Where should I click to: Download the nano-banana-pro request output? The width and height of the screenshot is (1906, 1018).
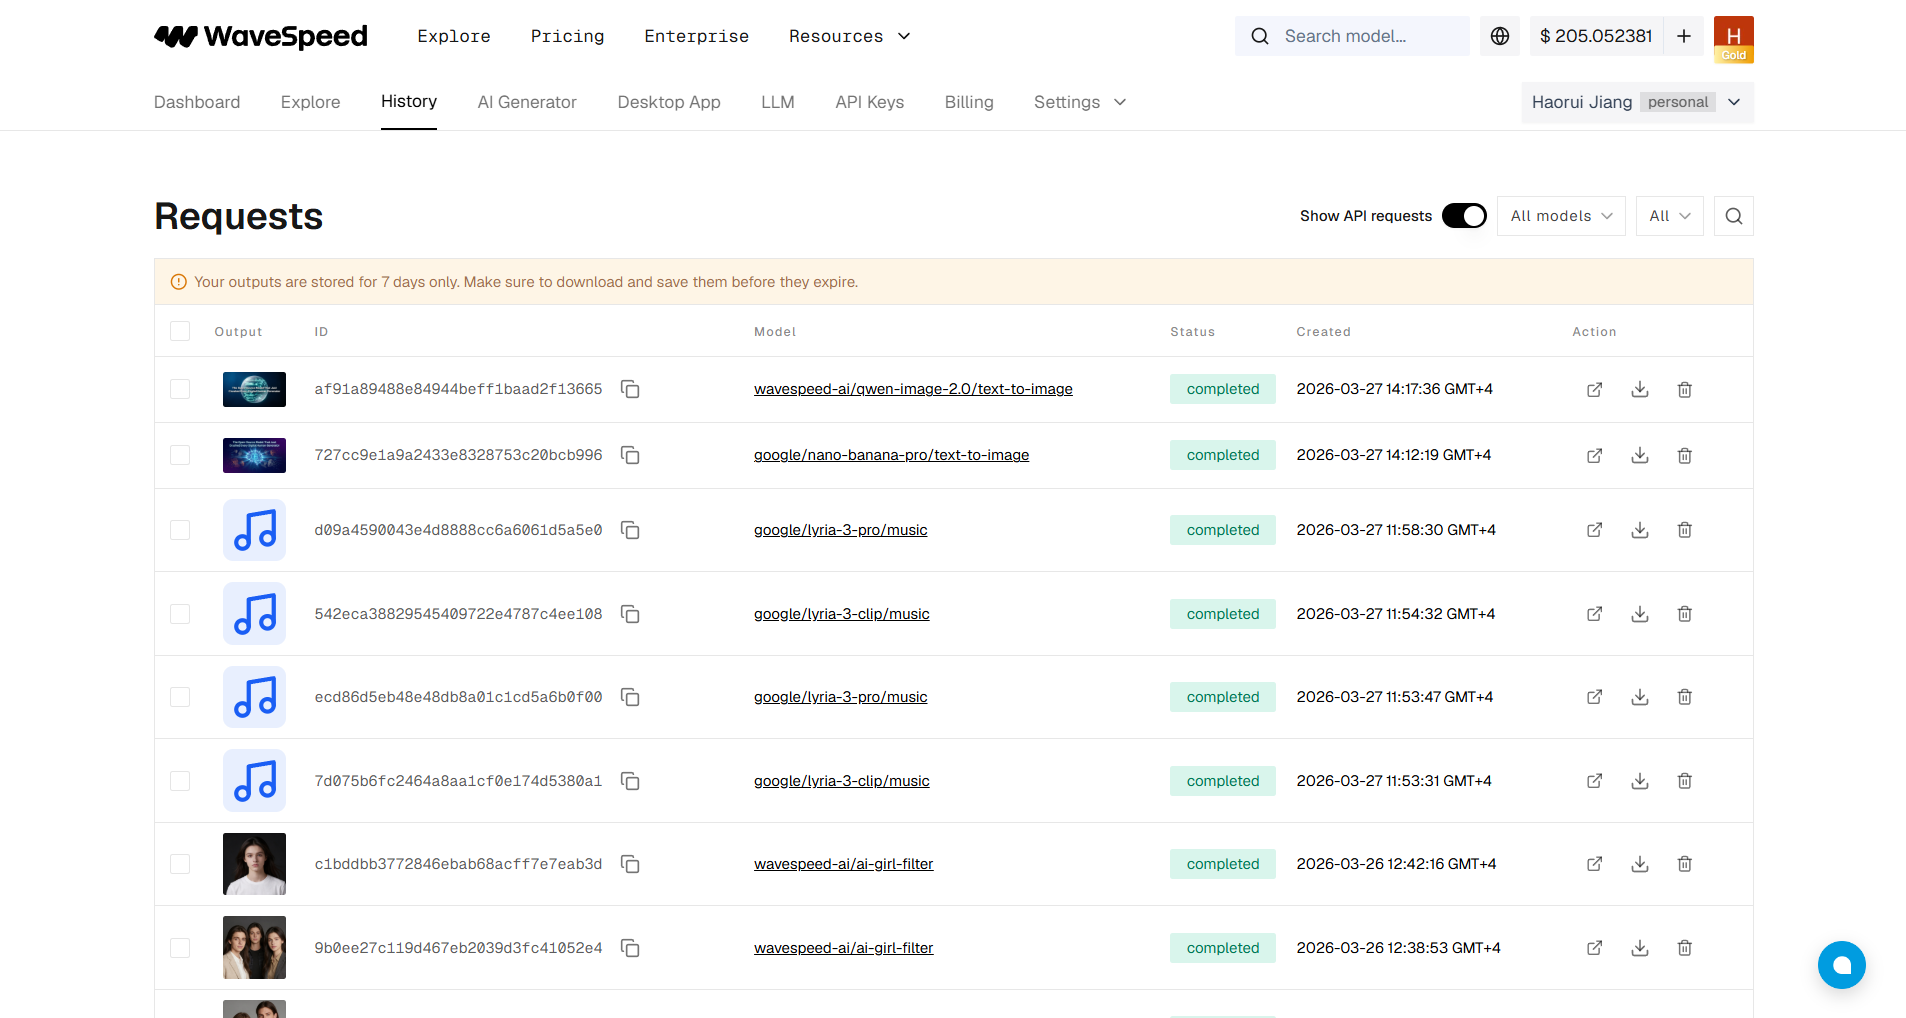click(1639, 455)
